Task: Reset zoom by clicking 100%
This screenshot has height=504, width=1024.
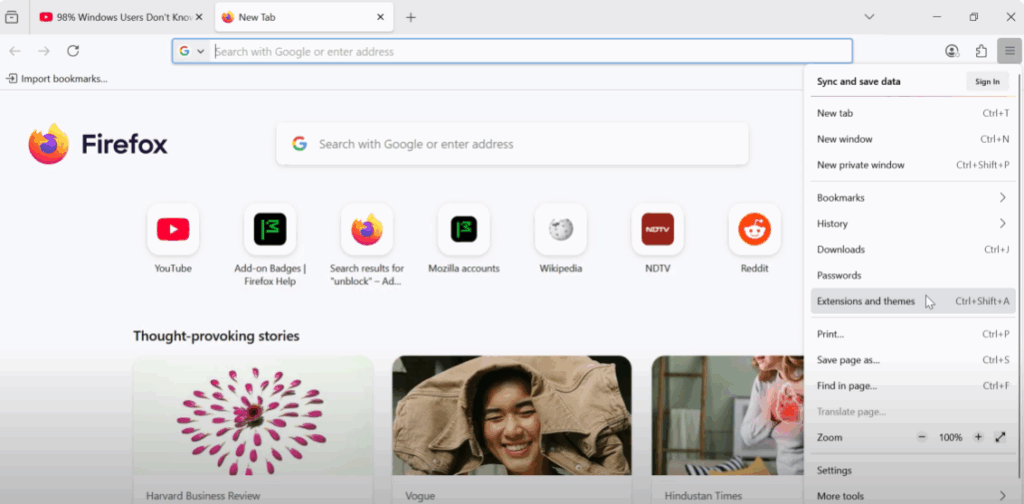Action: pyautogui.click(x=950, y=437)
